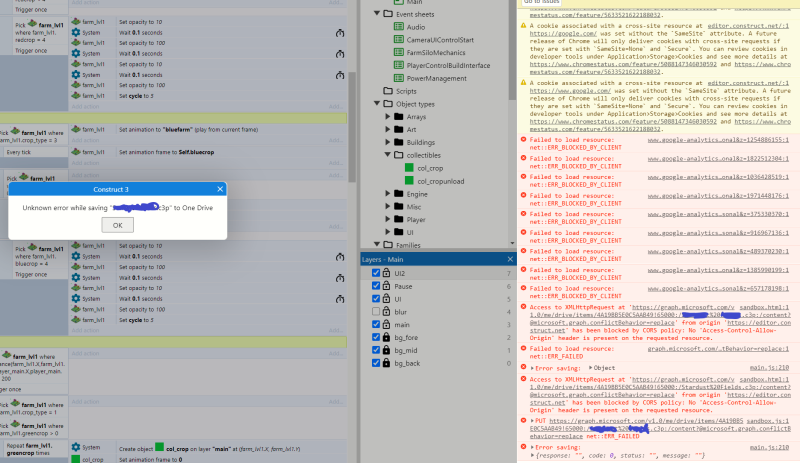Click the FarmSiloMechanics event sheet icon
This screenshot has height=463, width=800.
pyautogui.click(x=398, y=52)
